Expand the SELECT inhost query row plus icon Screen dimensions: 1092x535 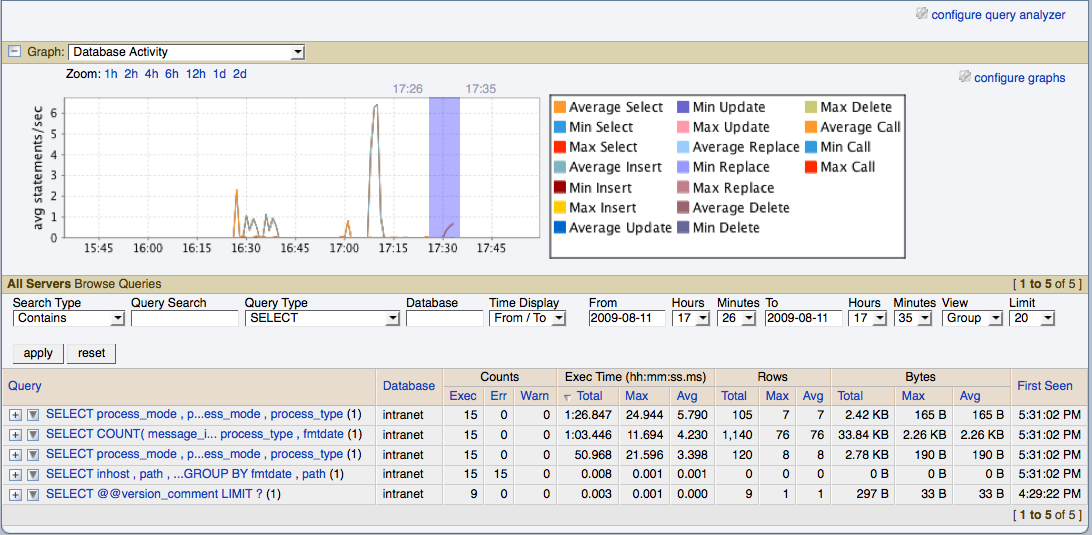15,475
